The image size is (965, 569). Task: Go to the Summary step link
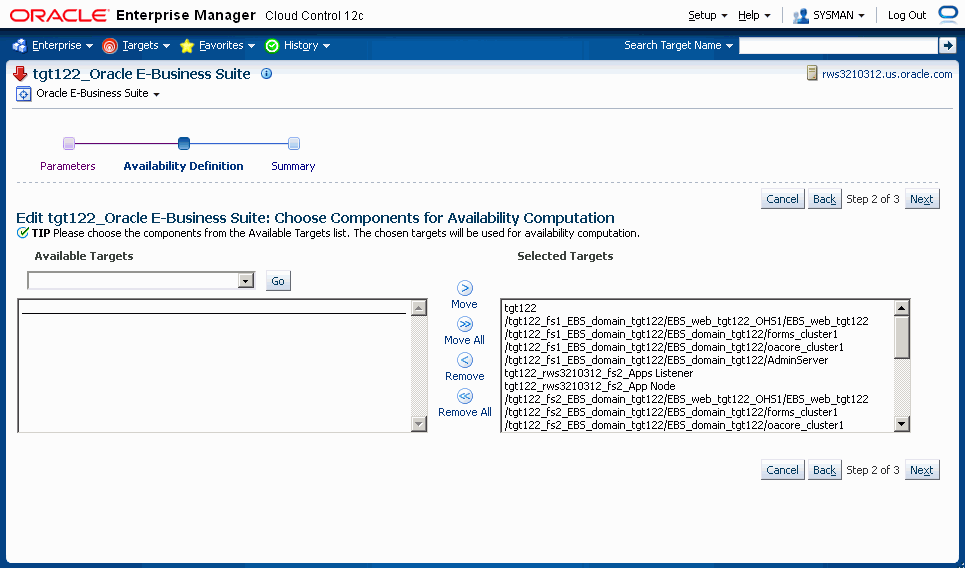(293, 166)
